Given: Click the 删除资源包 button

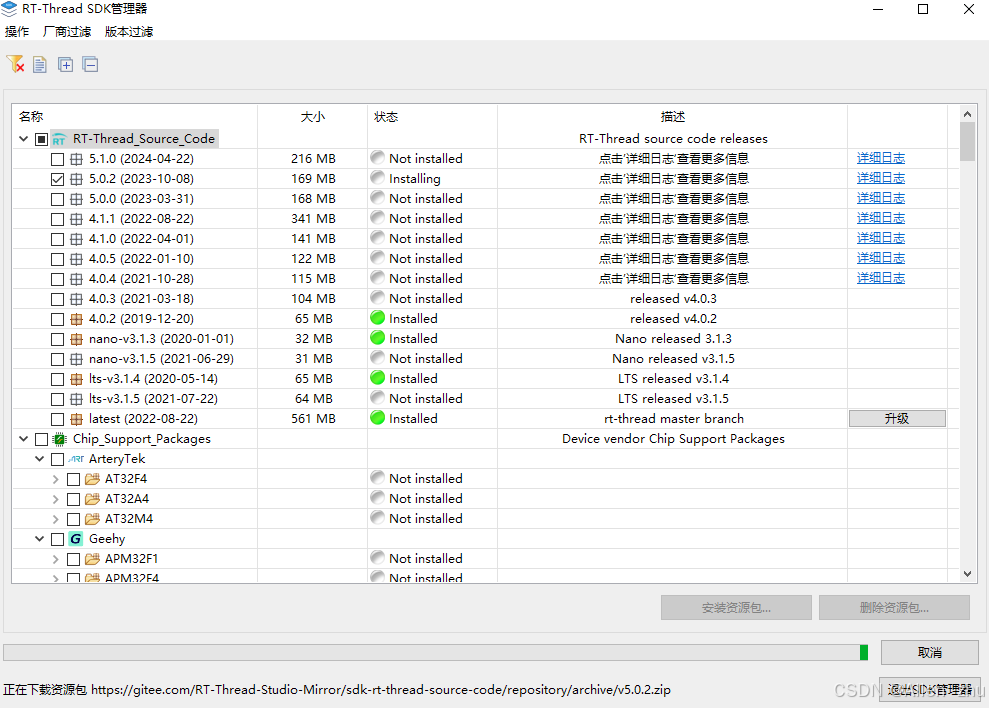Looking at the screenshot, I should click(894, 608).
